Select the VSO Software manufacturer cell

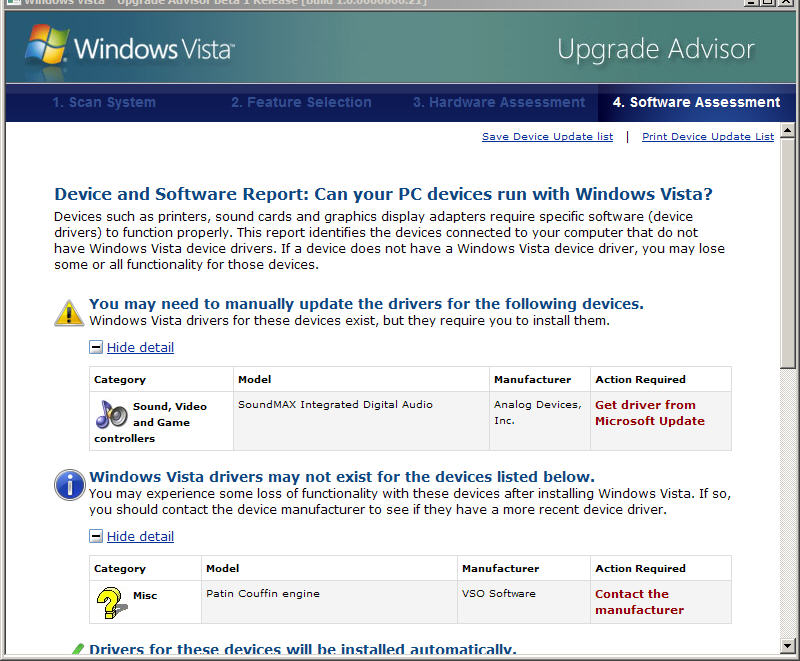[x=523, y=602]
